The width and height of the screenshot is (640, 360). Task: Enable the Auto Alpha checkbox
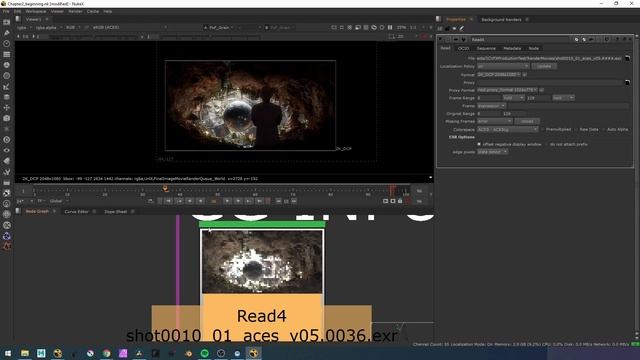coord(604,129)
